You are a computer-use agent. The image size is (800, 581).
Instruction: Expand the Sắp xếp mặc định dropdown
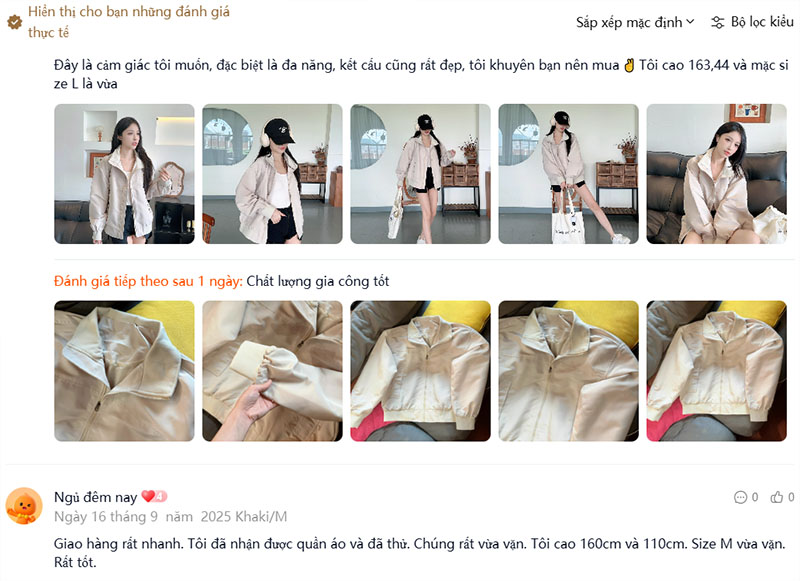coord(635,22)
